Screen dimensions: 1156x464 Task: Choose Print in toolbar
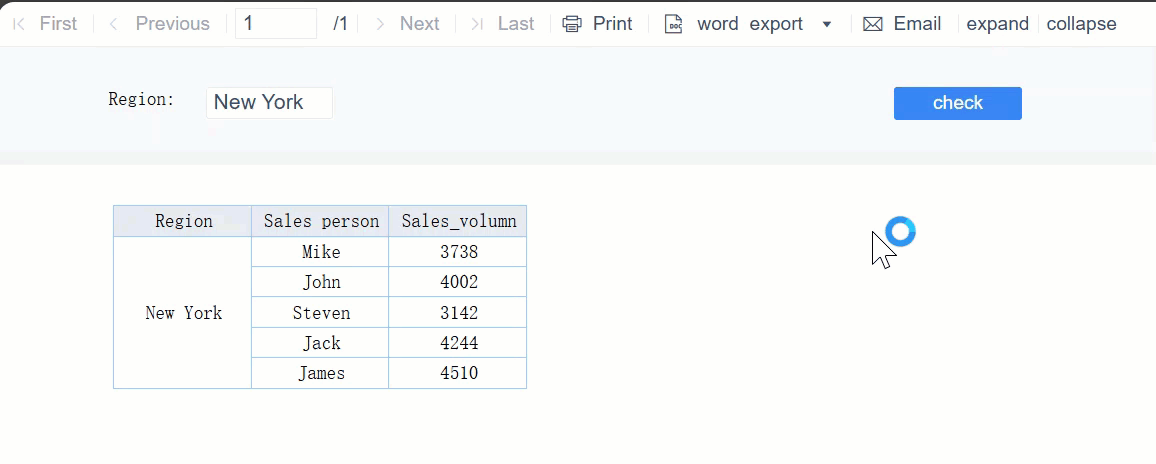click(613, 24)
